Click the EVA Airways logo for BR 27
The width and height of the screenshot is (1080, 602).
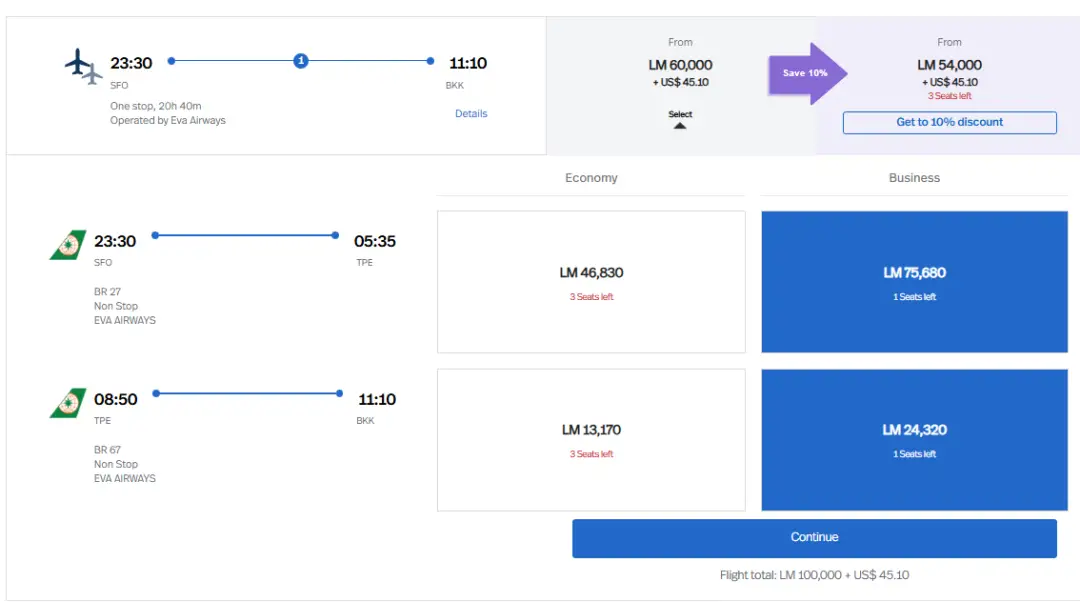coord(68,245)
